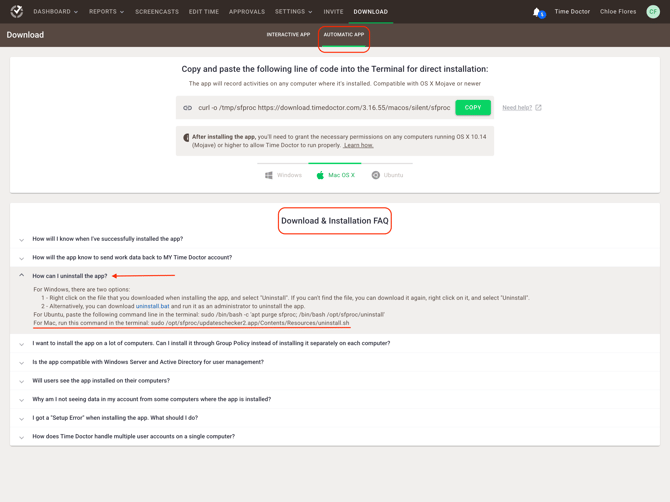
Task: Open the Dashboard dropdown menu
Action: (56, 12)
